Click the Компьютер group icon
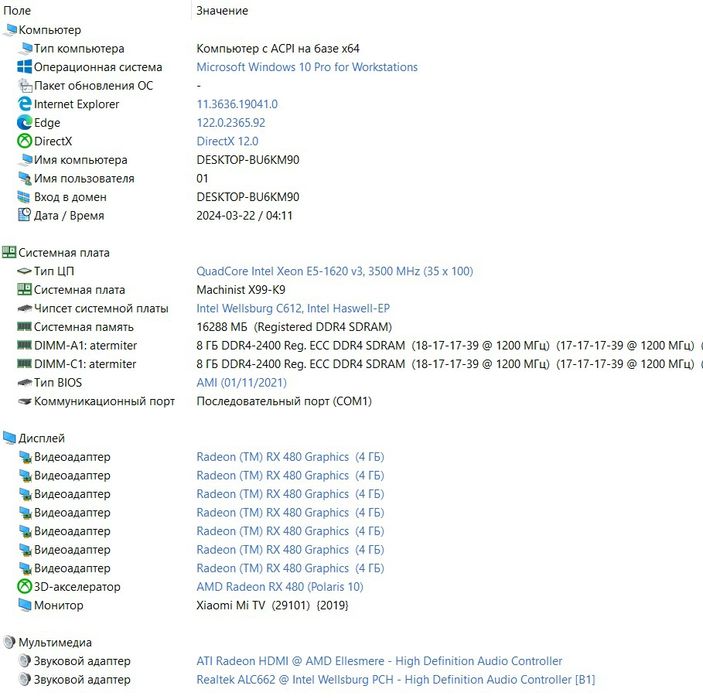This screenshot has height=699, width=703. [9, 30]
